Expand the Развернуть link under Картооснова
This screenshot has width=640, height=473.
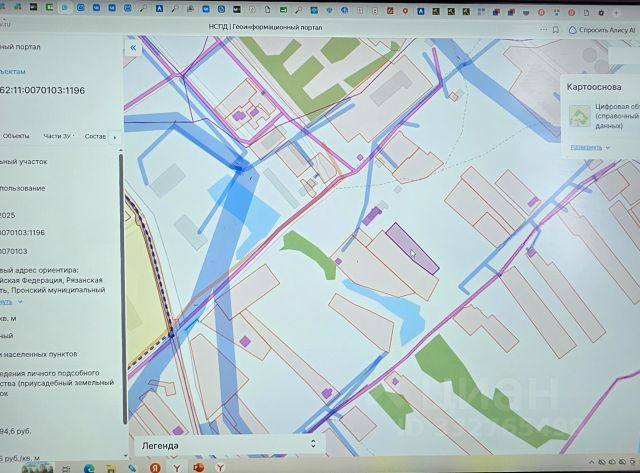(x=590, y=147)
